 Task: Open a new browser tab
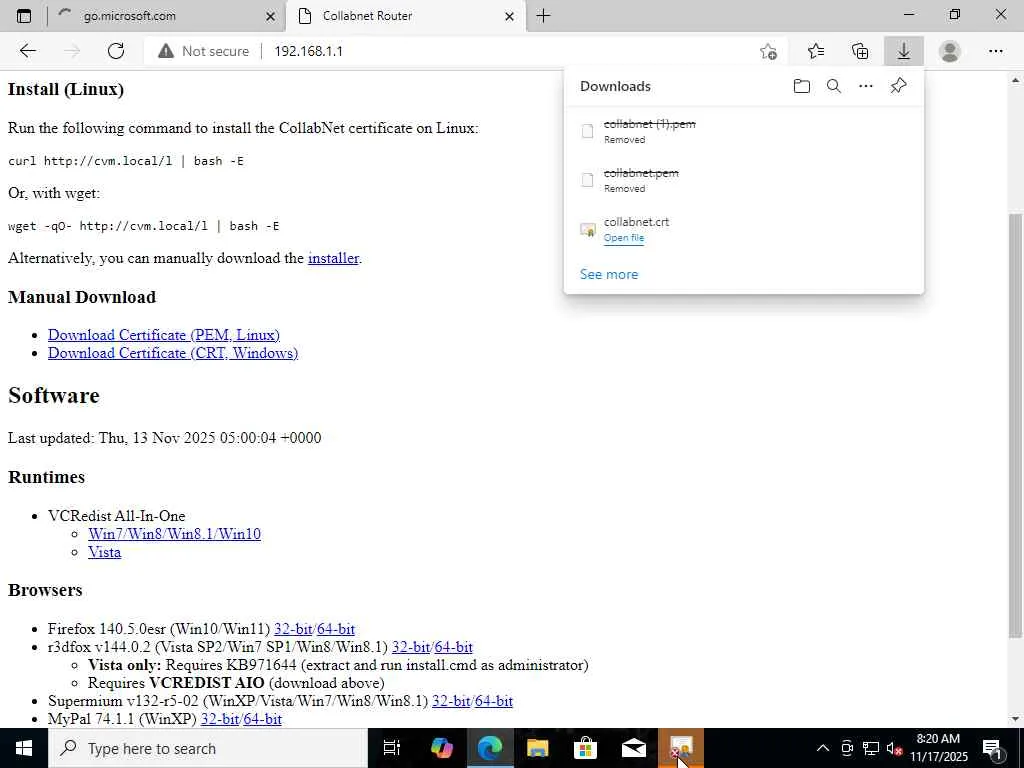coord(543,16)
